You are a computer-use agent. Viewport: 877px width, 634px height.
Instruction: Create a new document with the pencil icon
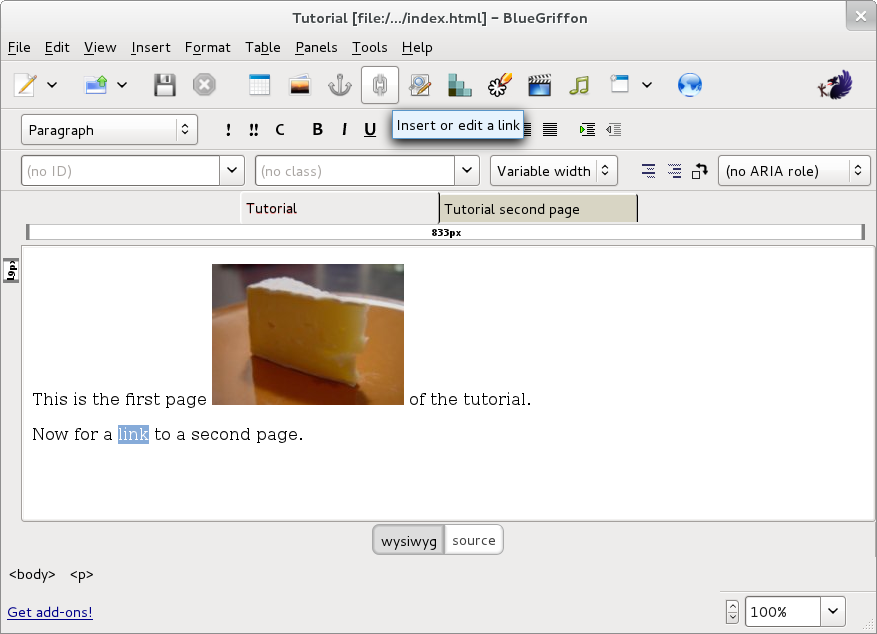[x=26, y=85]
